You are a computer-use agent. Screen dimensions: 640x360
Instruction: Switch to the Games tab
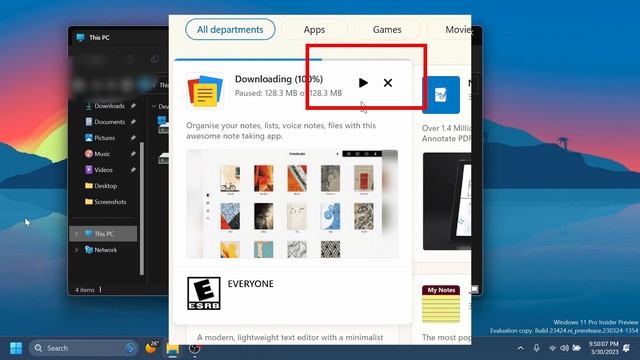[x=387, y=29]
